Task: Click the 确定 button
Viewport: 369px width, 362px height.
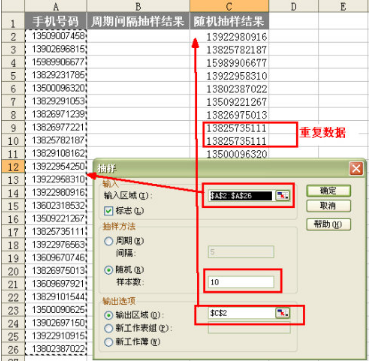Action: pos(328,191)
